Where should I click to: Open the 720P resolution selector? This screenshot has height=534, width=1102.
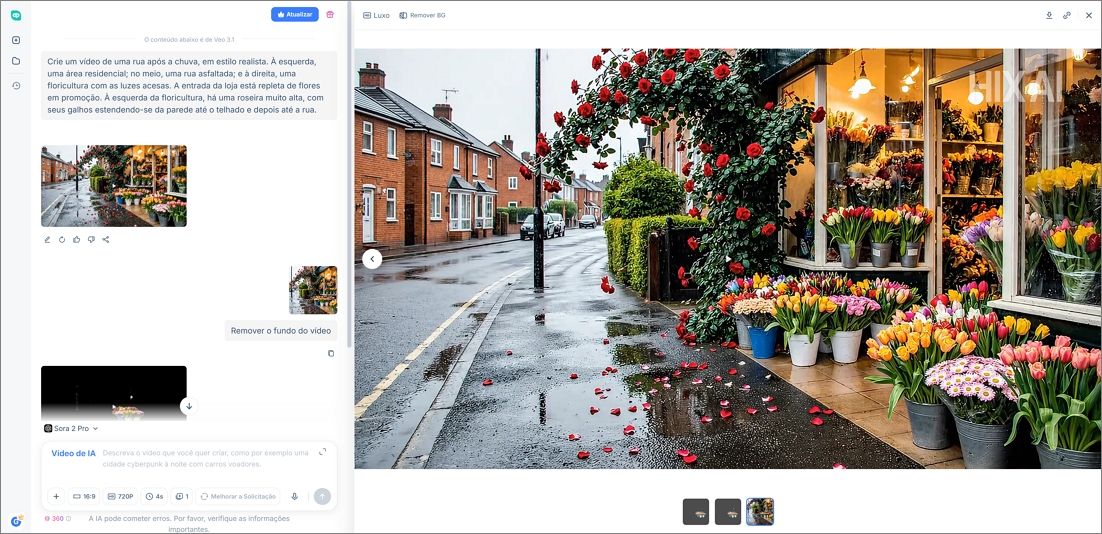point(120,496)
